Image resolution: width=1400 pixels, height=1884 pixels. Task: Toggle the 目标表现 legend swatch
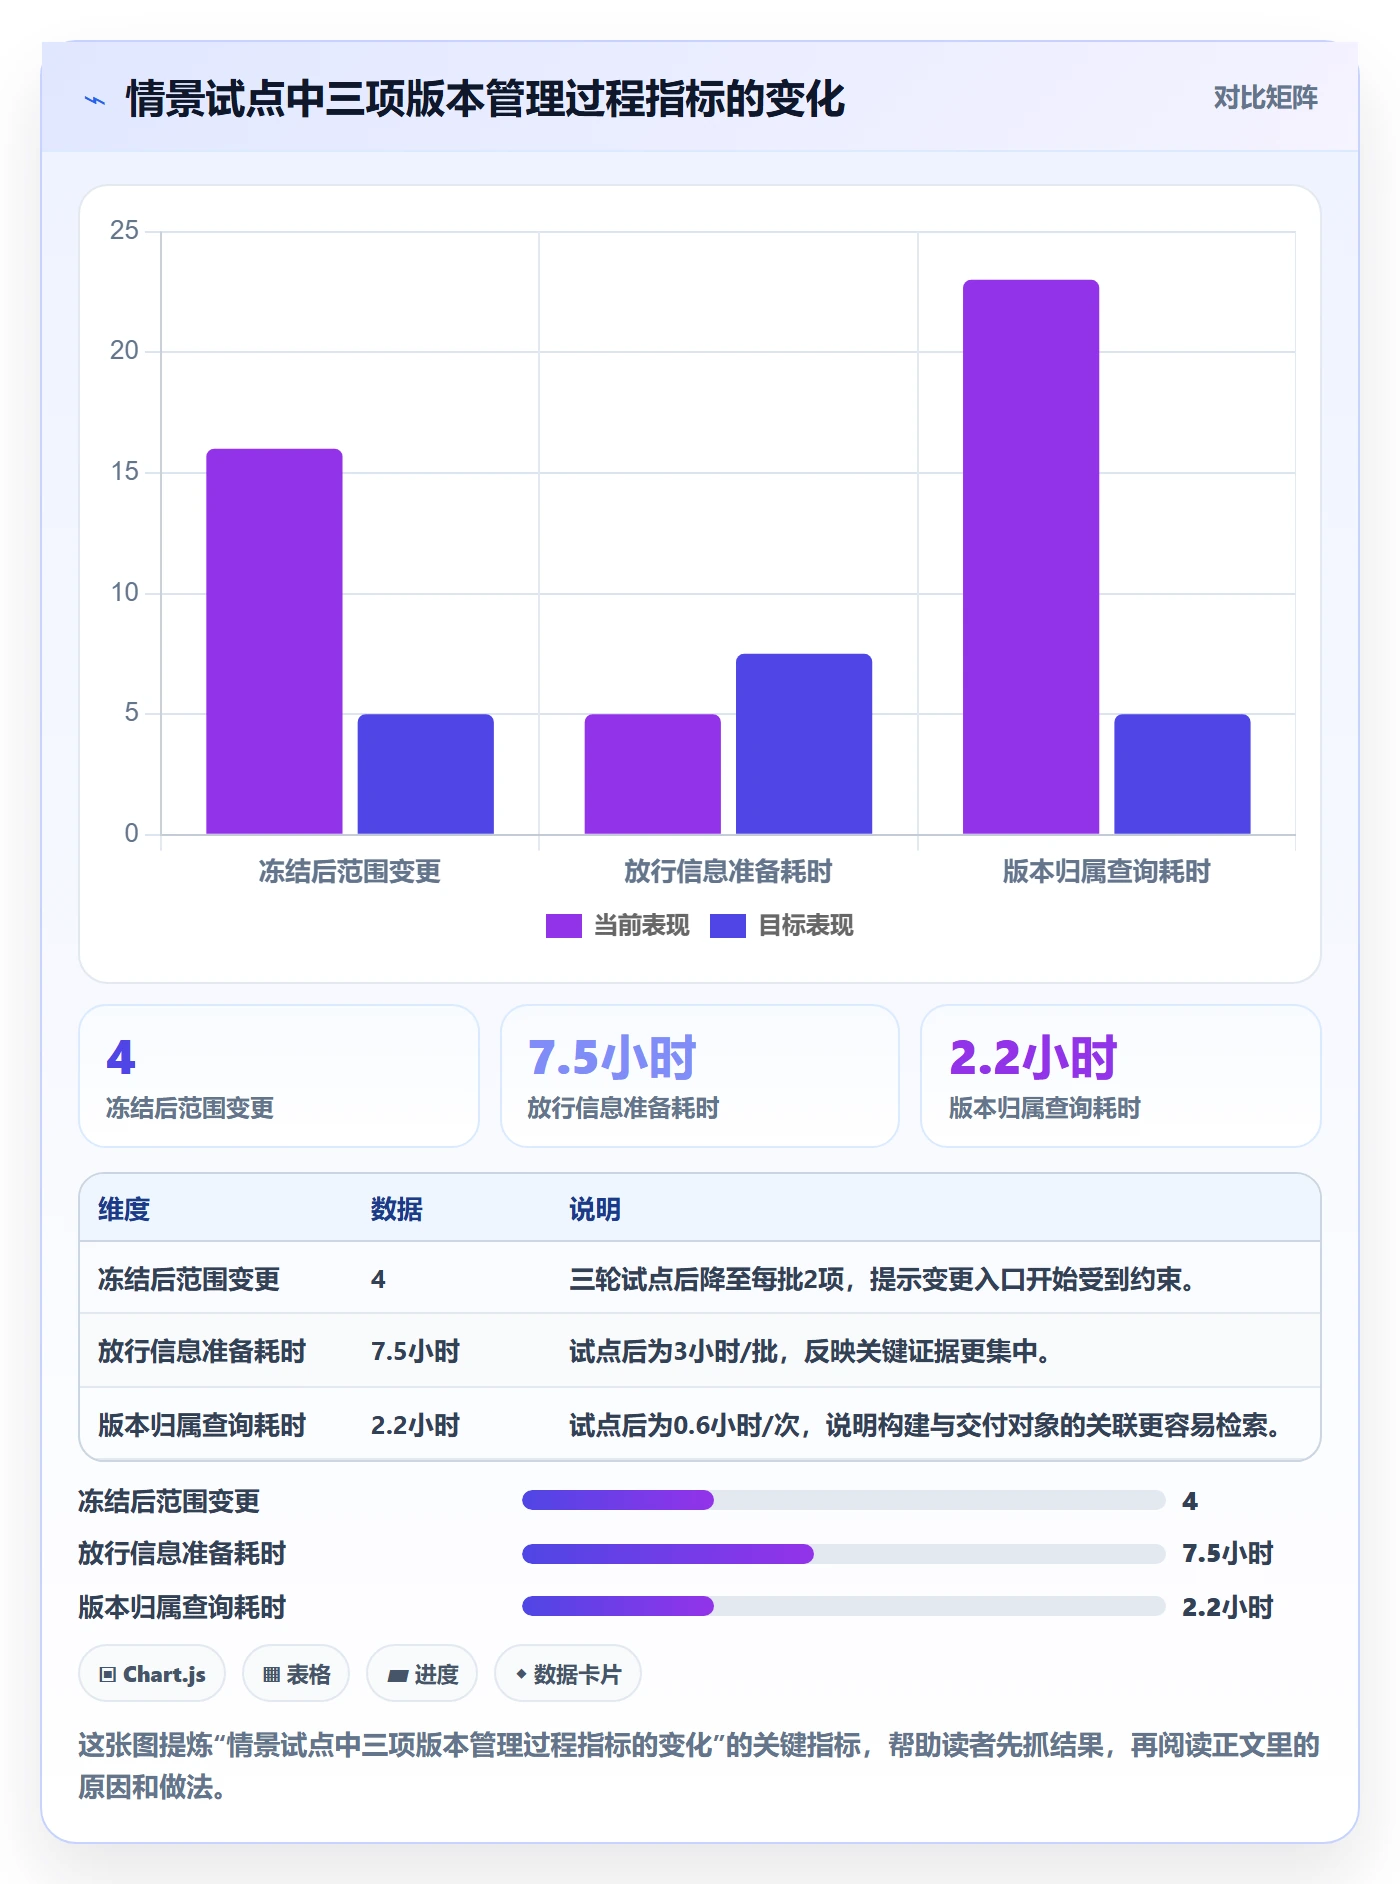[727, 926]
